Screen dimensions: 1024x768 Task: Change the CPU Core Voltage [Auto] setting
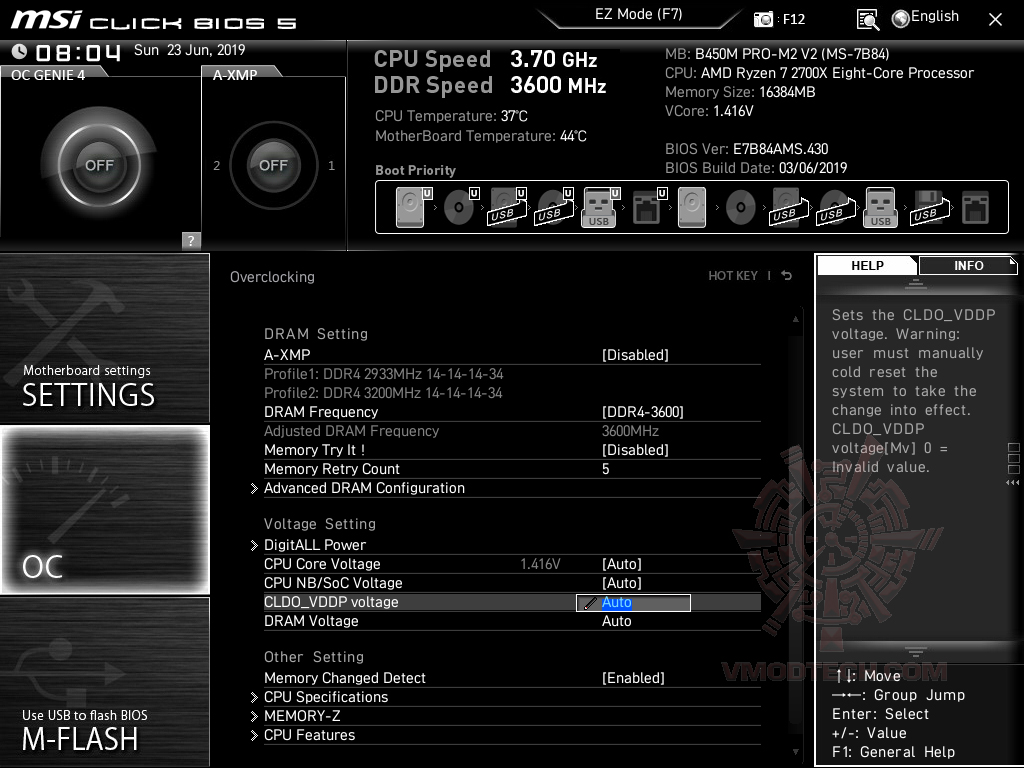pos(622,564)
